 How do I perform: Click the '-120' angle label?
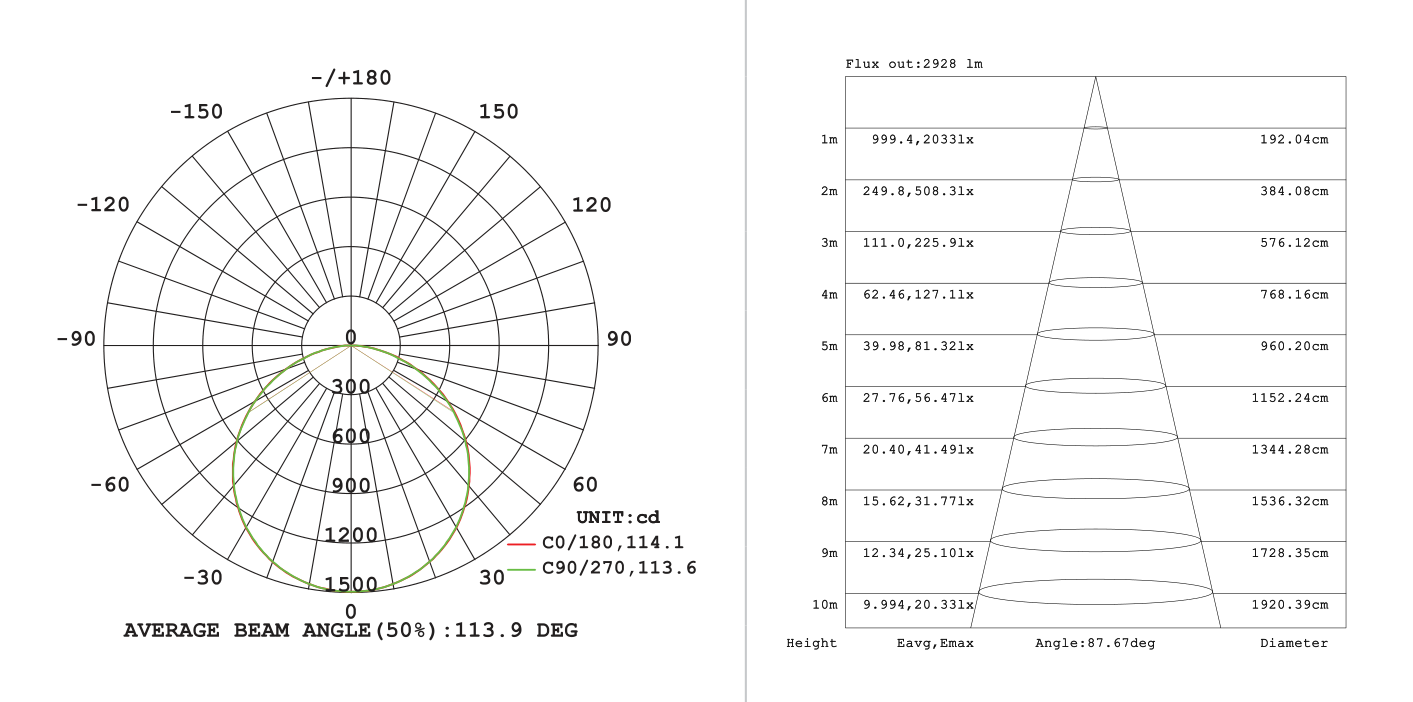[103, 204]
